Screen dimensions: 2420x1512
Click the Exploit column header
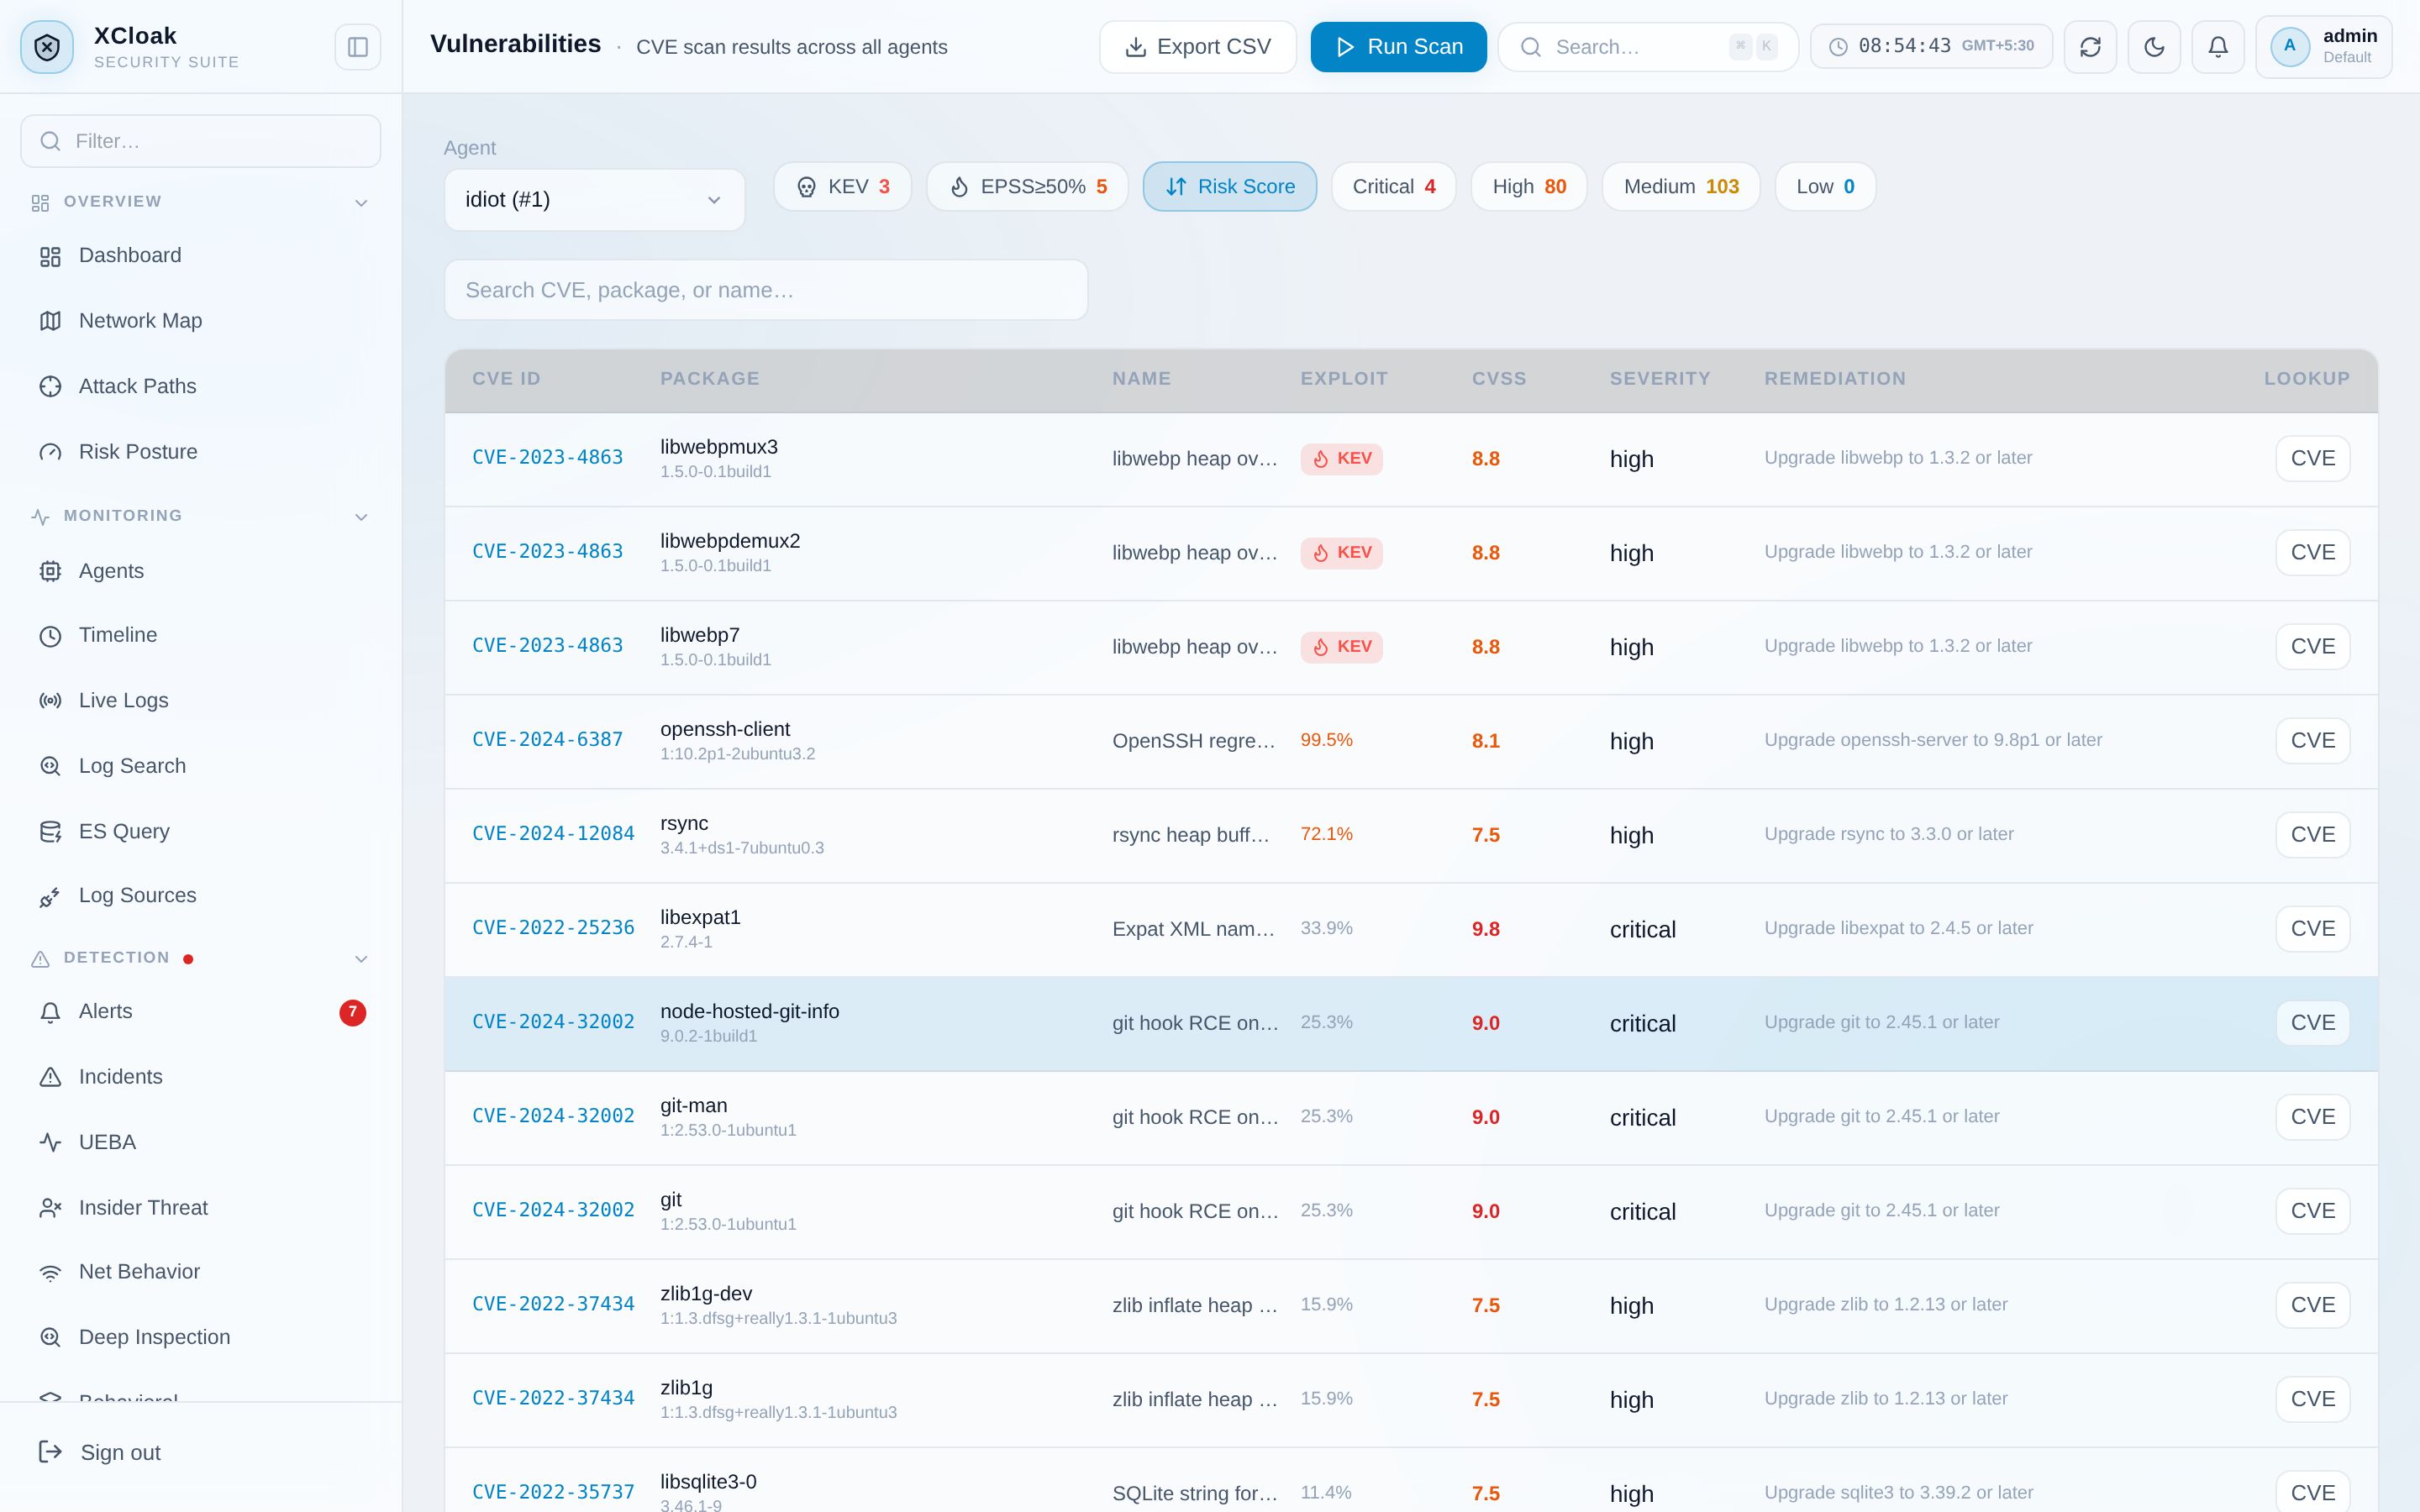1344,379
